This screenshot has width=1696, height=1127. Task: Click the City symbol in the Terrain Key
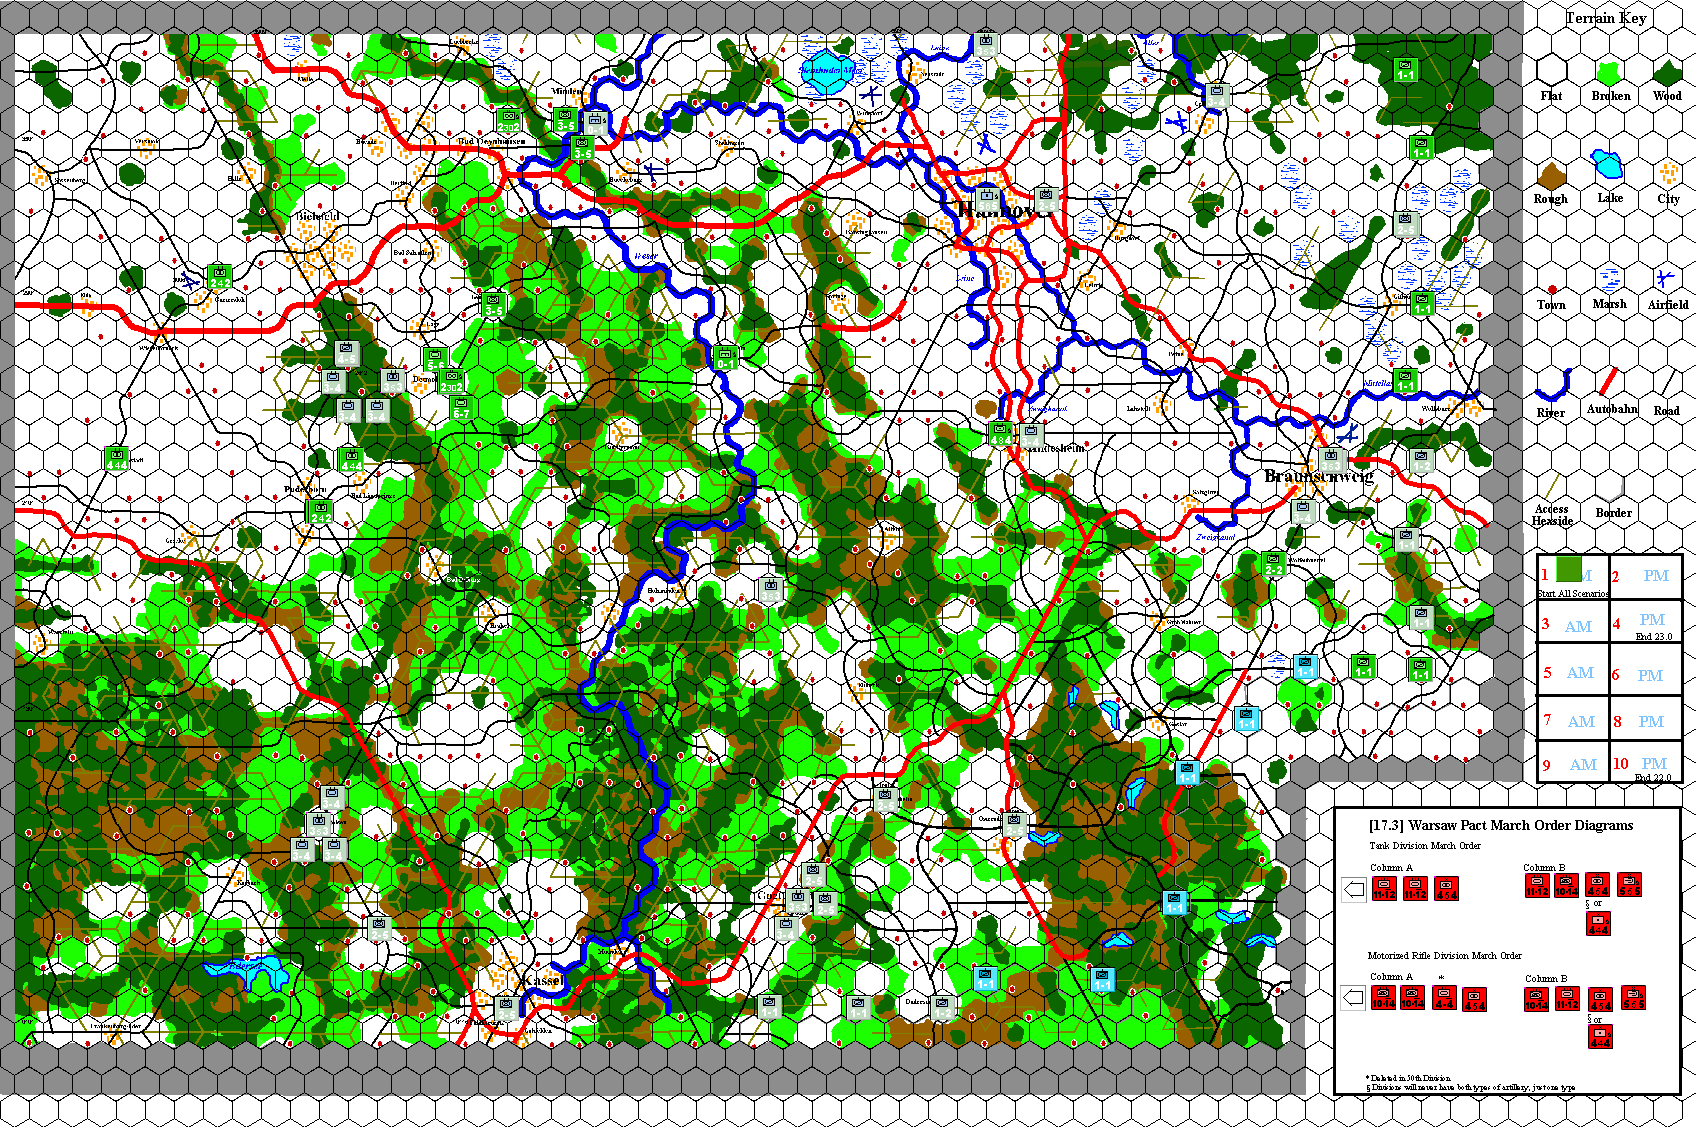1668,174
